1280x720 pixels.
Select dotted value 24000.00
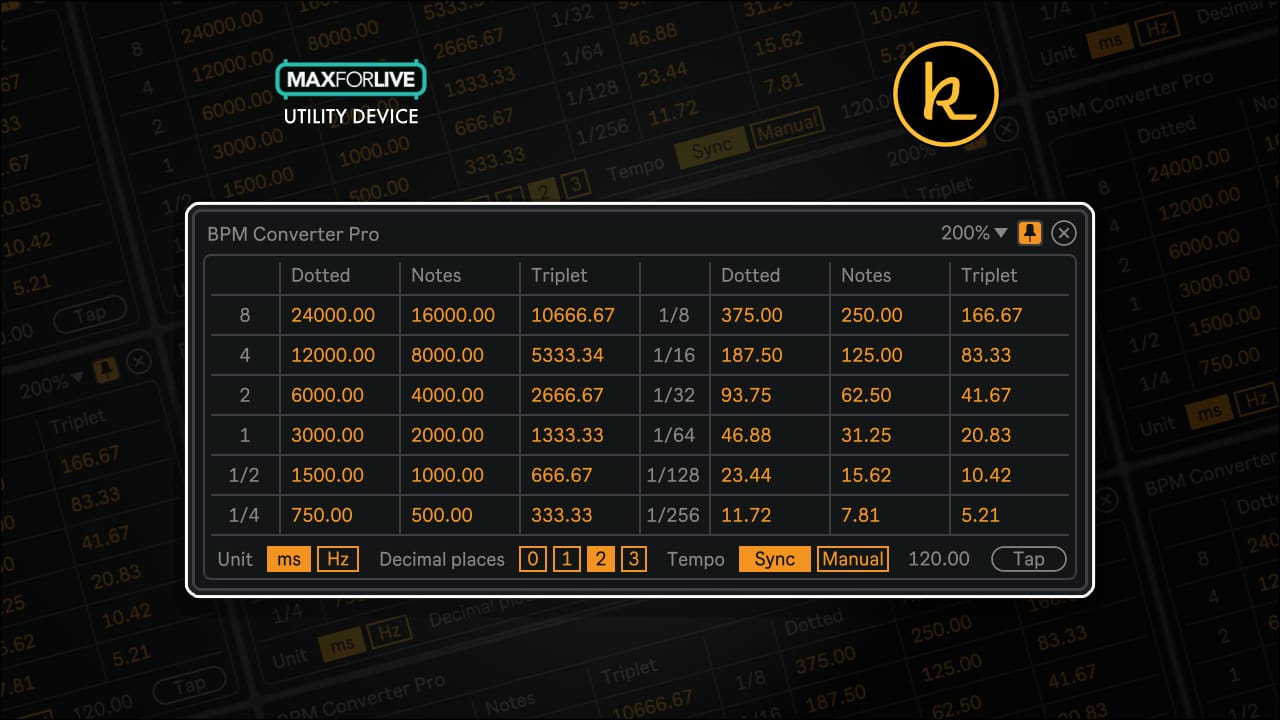[333, 315]
